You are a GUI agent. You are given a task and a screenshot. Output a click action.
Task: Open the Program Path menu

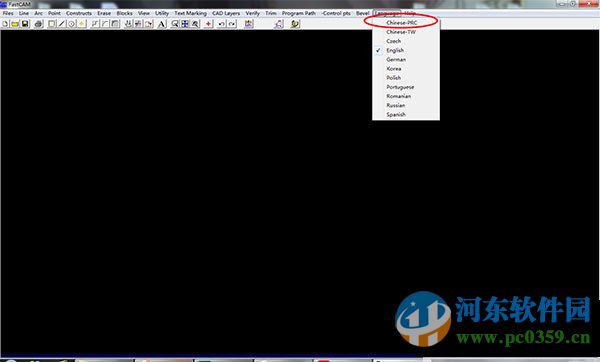click(x=299, y=13)
